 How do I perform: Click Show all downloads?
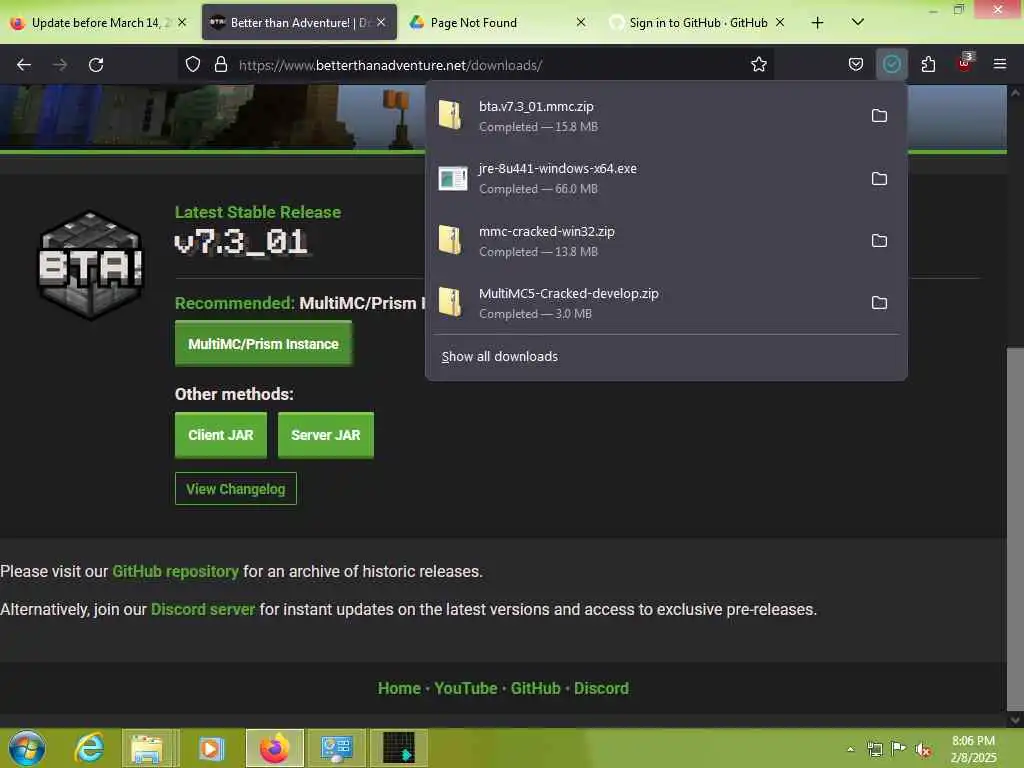(500, 357)
